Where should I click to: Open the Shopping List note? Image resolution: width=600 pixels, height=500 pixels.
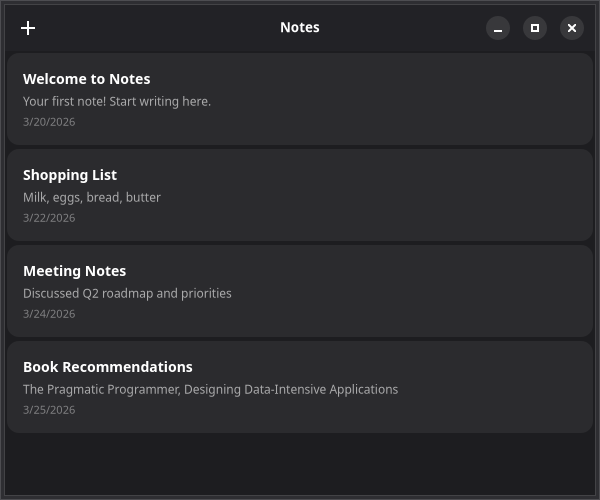coord(300,195)
